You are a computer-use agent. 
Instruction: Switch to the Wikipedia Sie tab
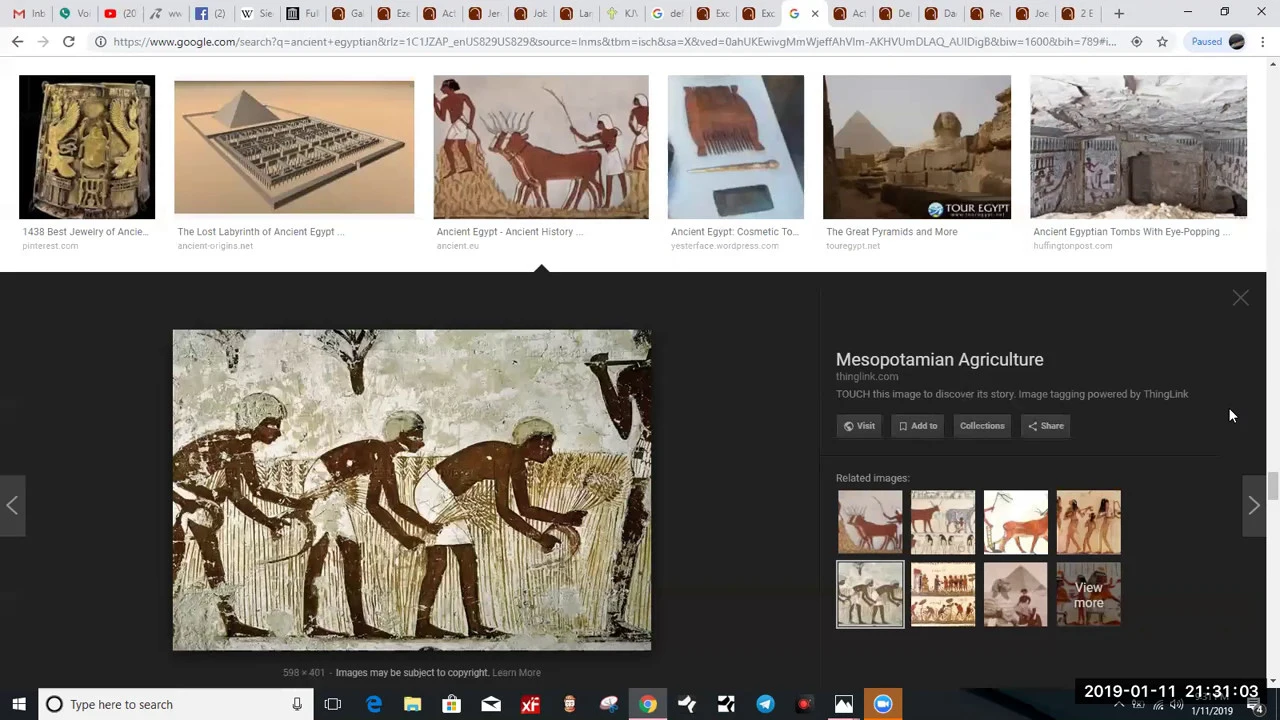[257, 14]
